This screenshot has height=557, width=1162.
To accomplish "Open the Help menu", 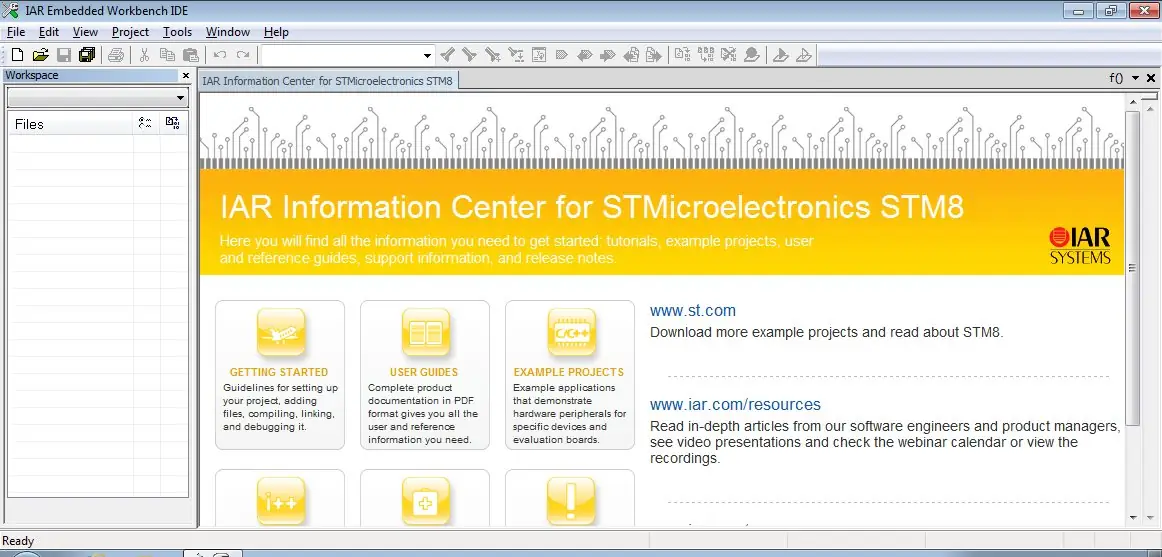I will coord(276,32).
